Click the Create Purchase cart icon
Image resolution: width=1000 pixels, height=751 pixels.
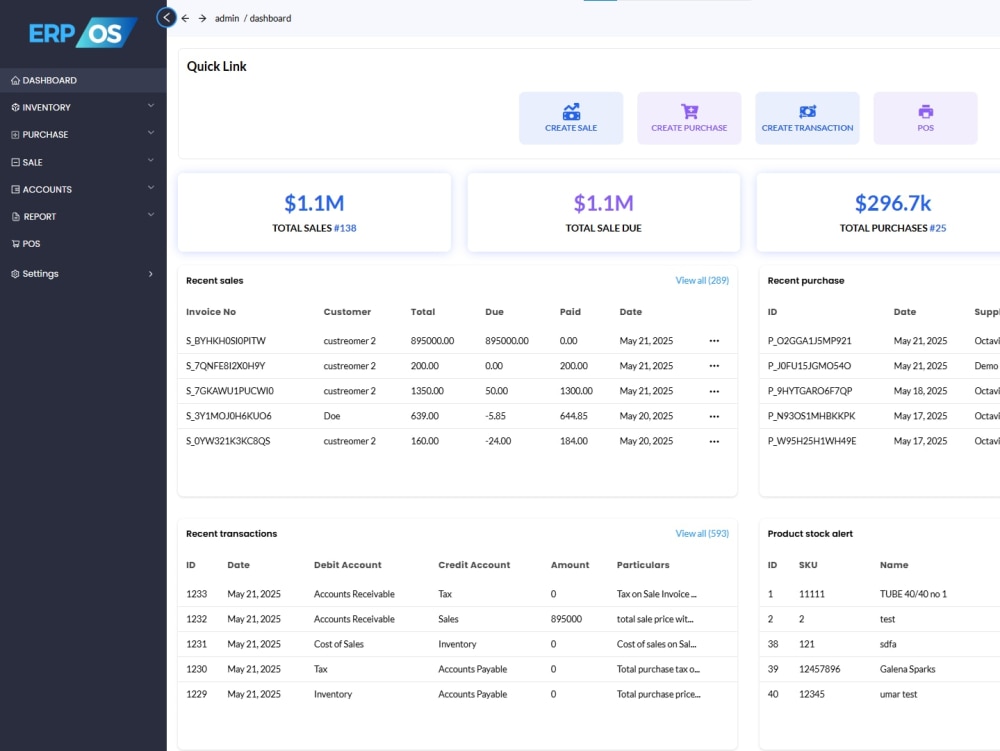(x=689, y=112)
